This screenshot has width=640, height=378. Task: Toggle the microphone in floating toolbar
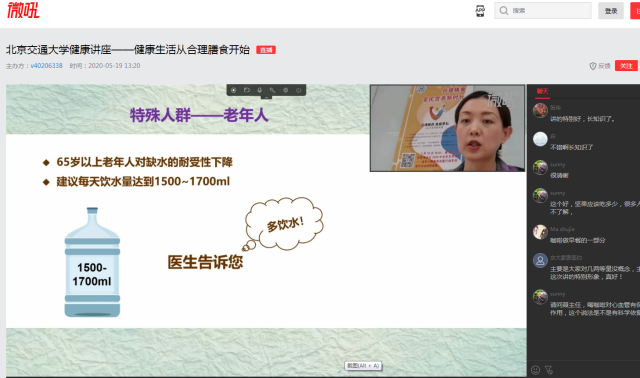click(260, 90)
